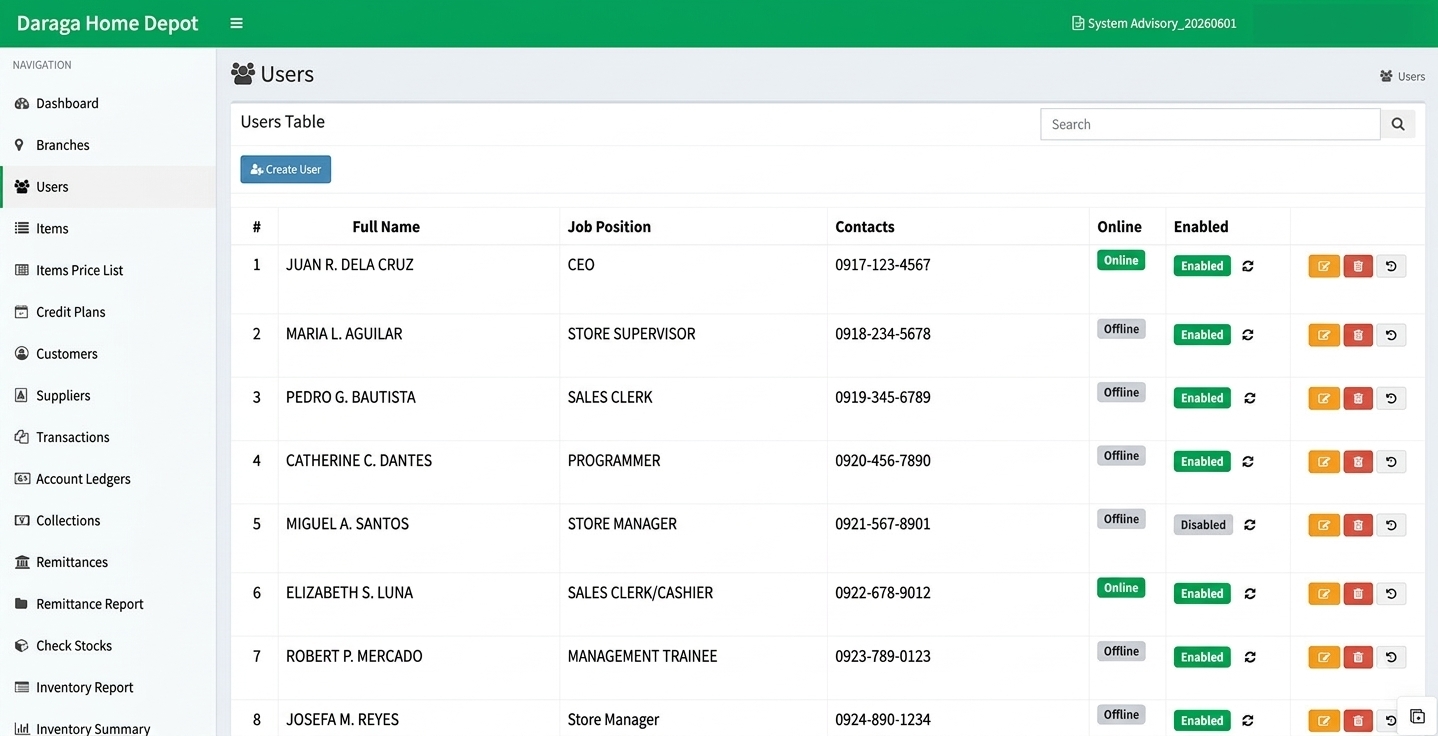Navigate to Credit Plans
Image resolution: width=1438 pixels, height=736 pixels.
pos(108,312)
